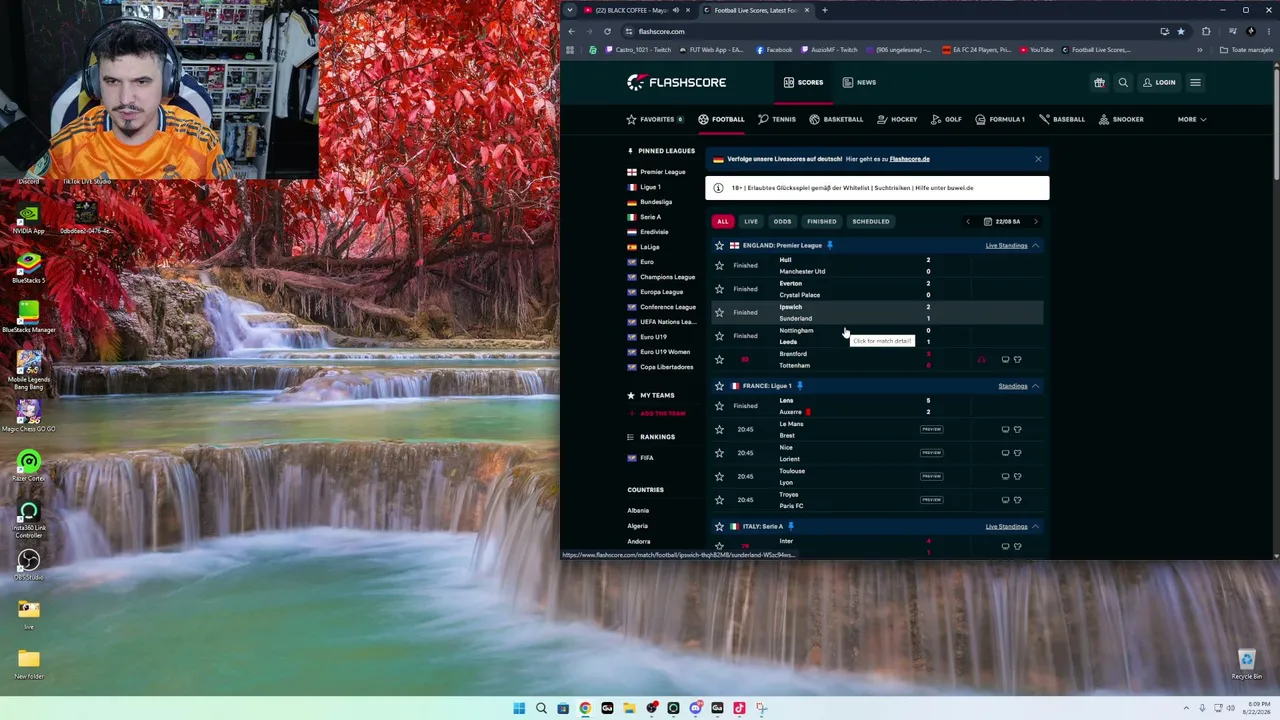The image size is (1280, 720).
Task: Open the gift box icon in Flashscore header
Action: [1099, 82]
